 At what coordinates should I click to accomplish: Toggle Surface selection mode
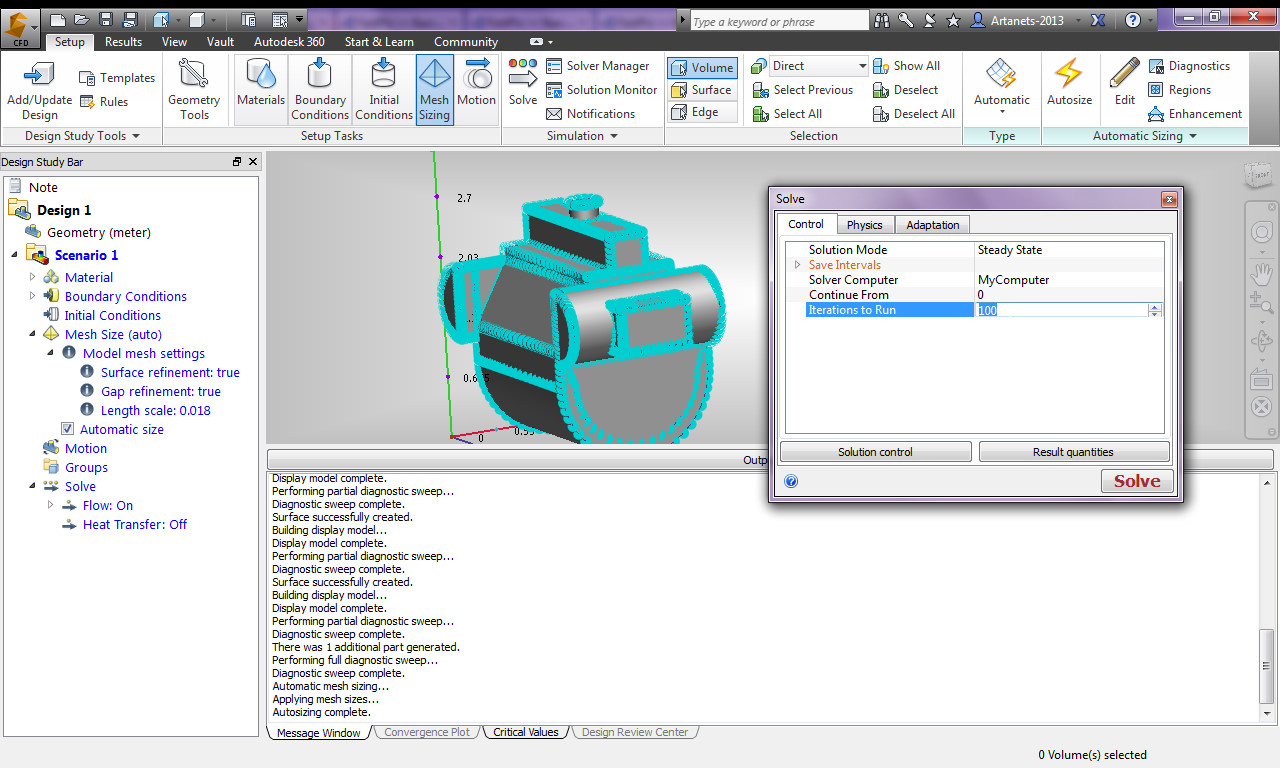click(x=702, y=90)
